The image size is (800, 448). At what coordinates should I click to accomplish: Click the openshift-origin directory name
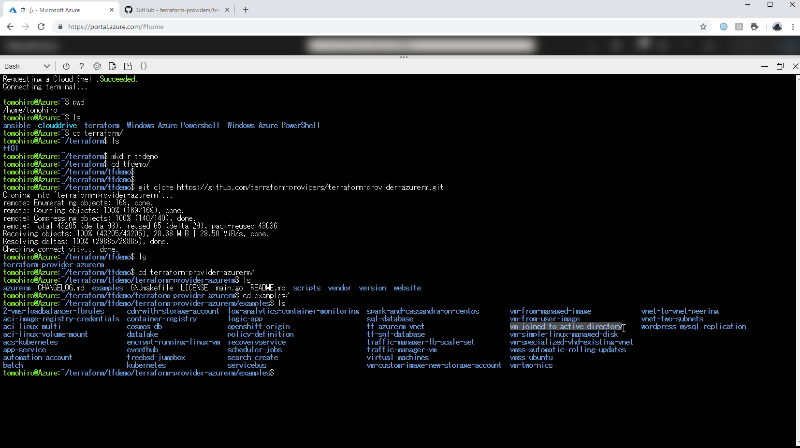[259, 327]
